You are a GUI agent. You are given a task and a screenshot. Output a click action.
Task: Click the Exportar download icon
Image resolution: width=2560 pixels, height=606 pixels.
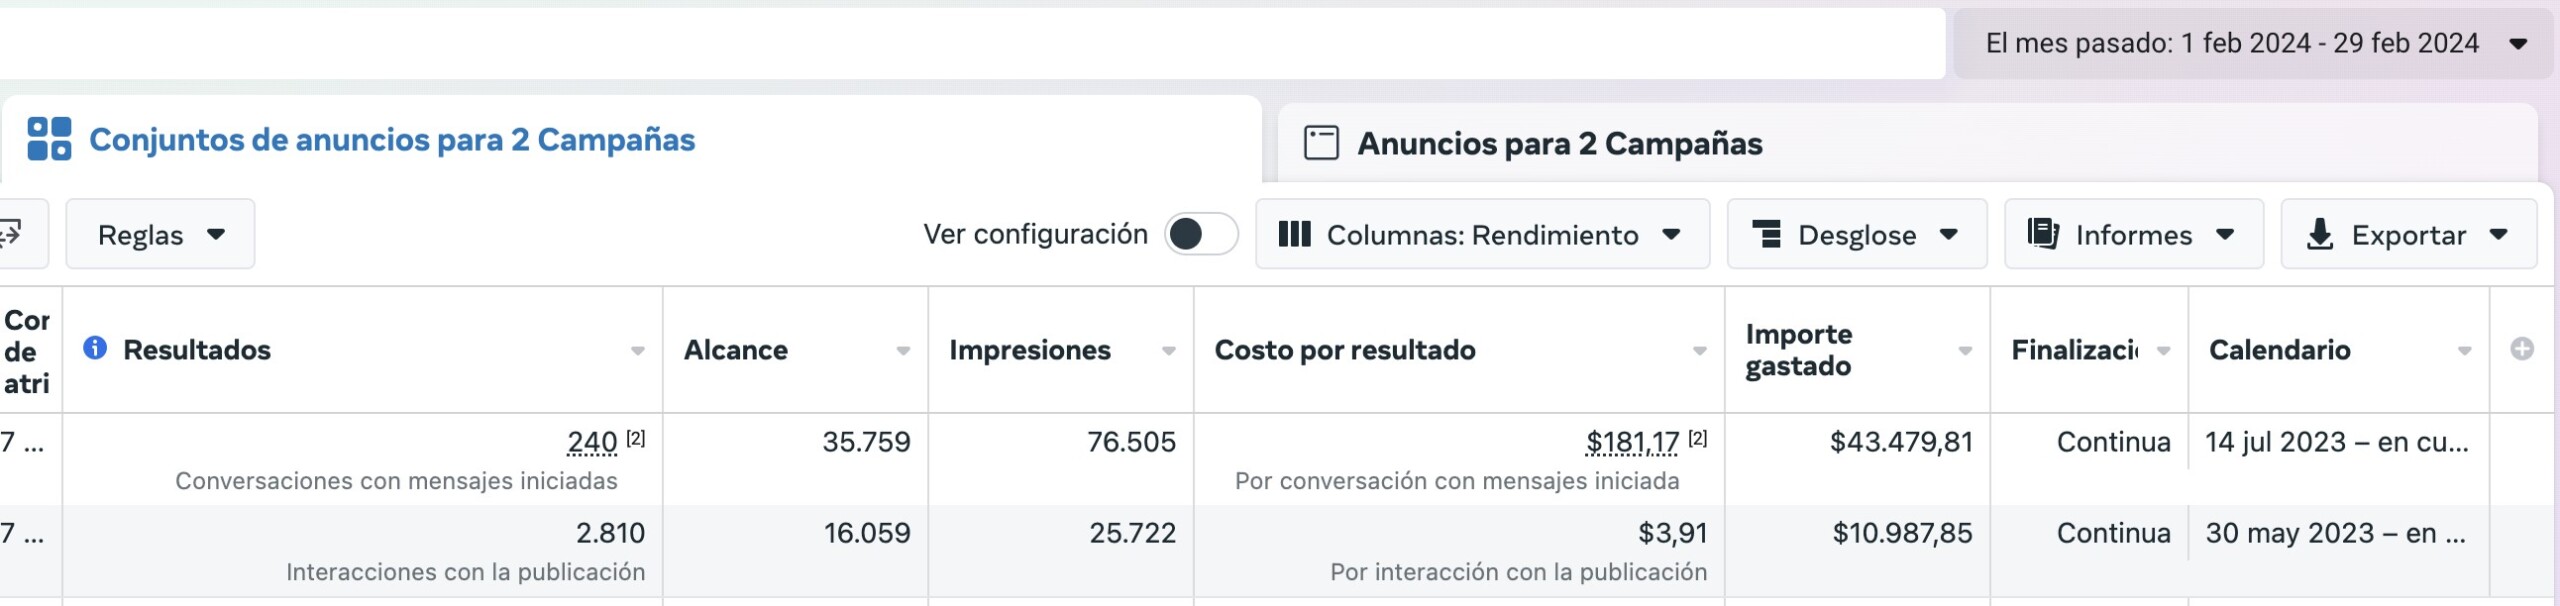point(2319,235)
